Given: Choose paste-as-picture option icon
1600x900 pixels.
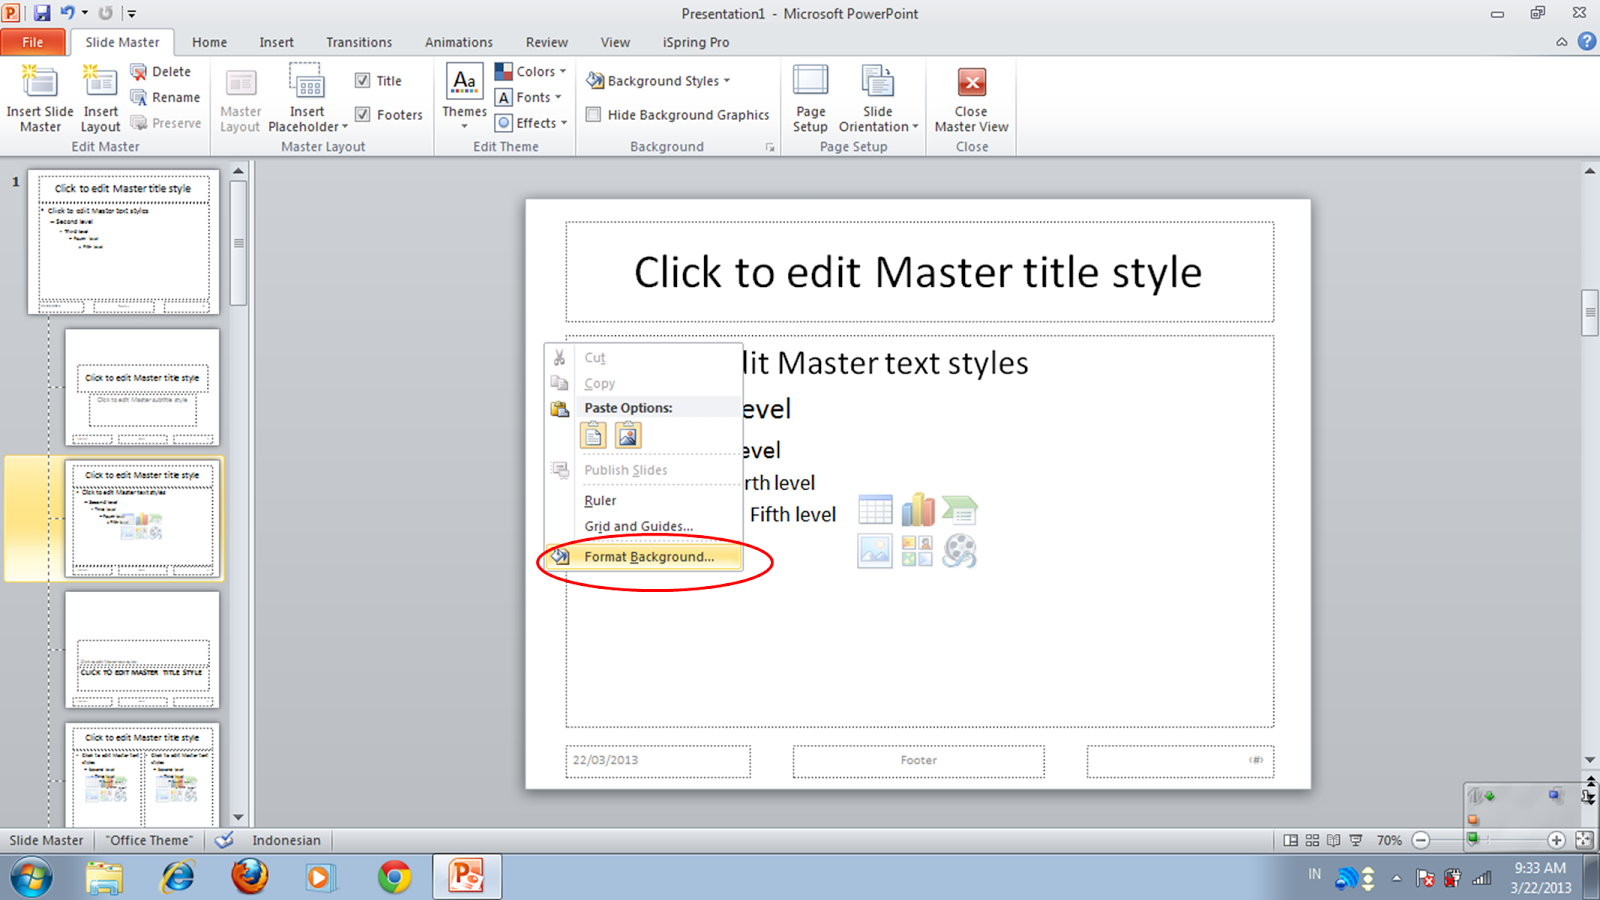Looking at the screenshot, I should [x=627, y=434].
